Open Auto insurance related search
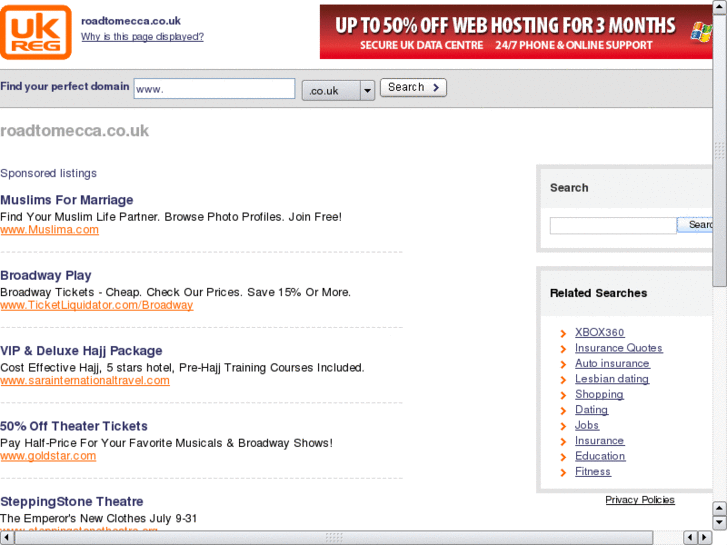727x545 pixels. tap(612, 363)
